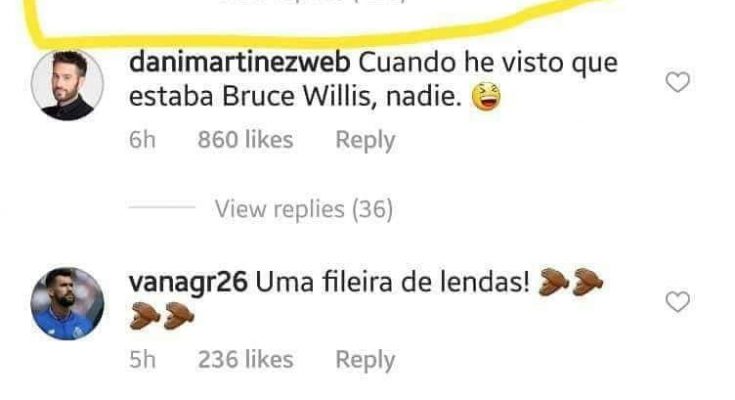Click the line beside View replies
This screenshot has width=735, height=400.
(162, 206)
